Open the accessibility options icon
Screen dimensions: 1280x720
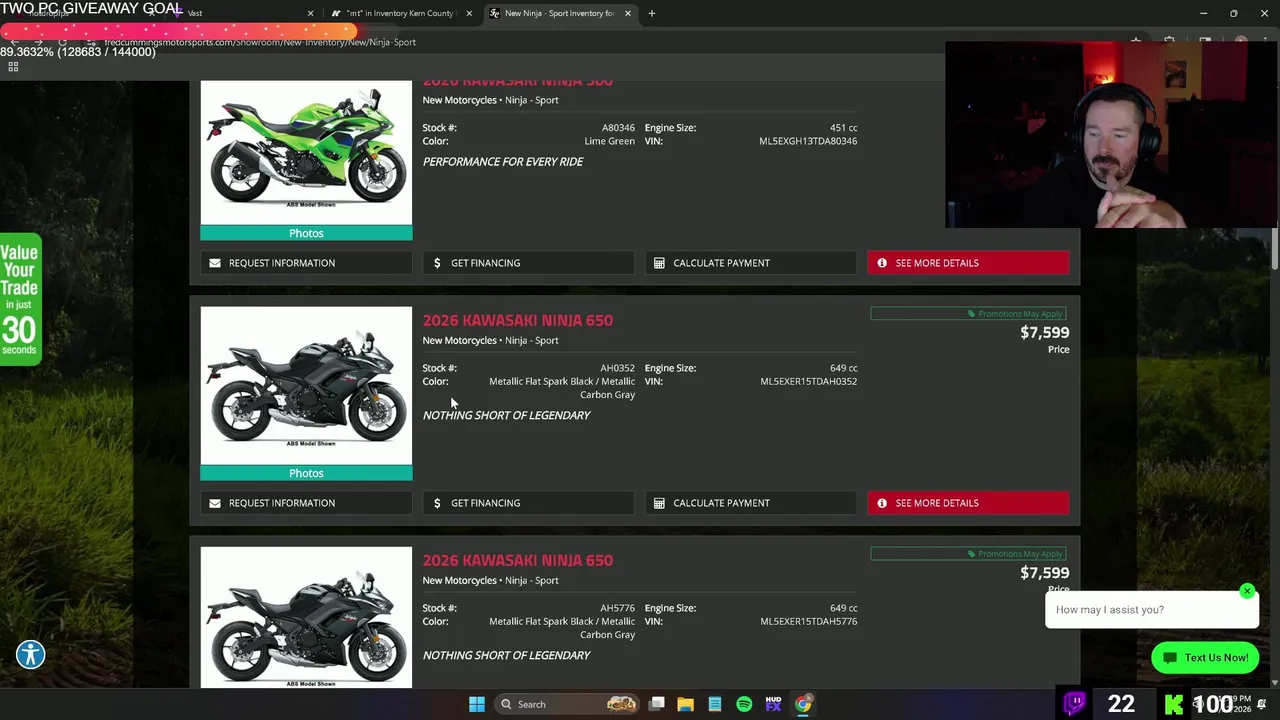tap(30, 655)
